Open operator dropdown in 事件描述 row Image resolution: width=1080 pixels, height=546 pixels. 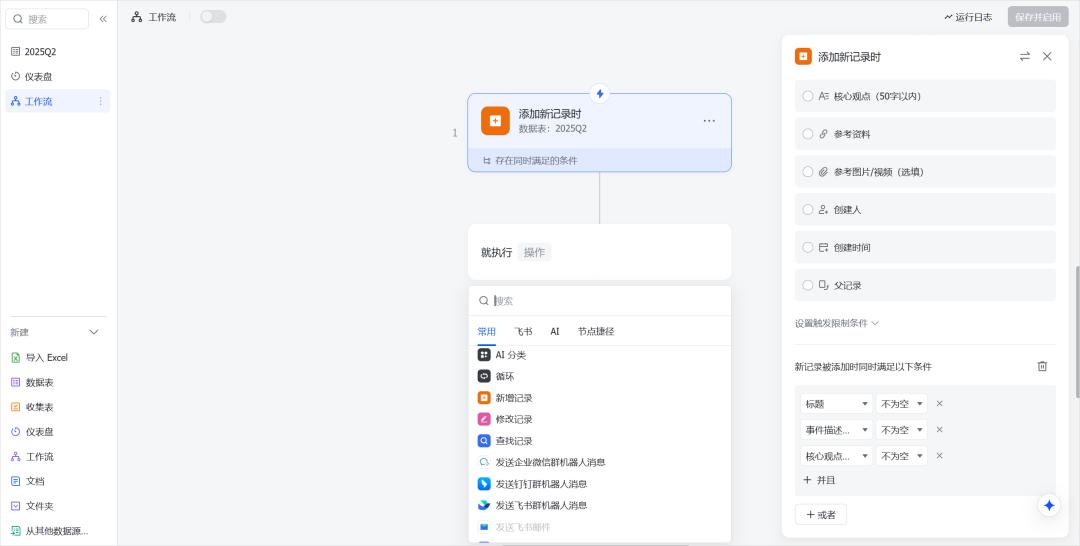pos(902,430)
